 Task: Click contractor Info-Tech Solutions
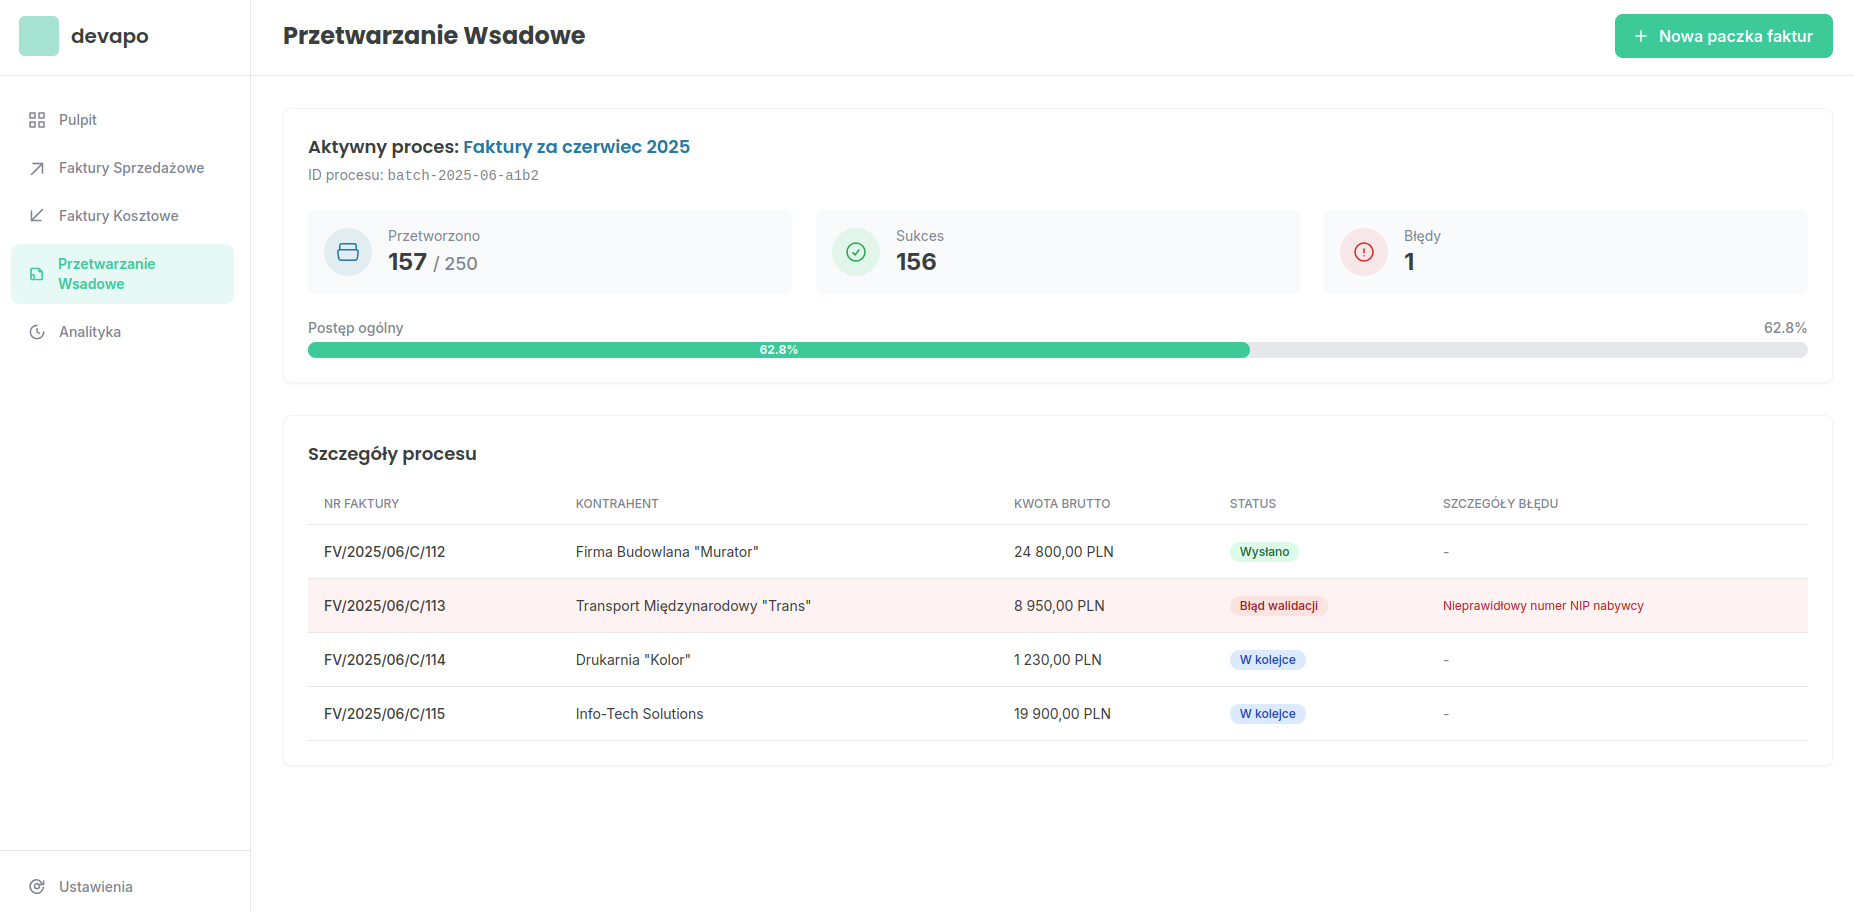639,714
